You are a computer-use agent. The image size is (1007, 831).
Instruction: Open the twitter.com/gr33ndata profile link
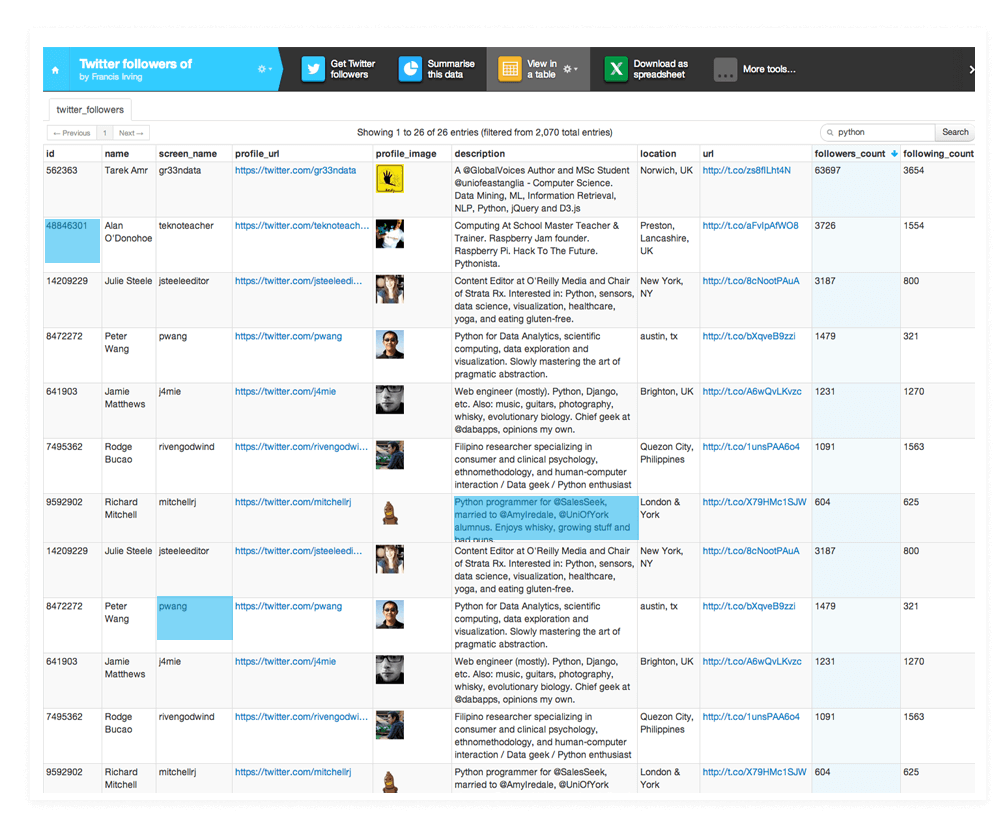(295, 170)
